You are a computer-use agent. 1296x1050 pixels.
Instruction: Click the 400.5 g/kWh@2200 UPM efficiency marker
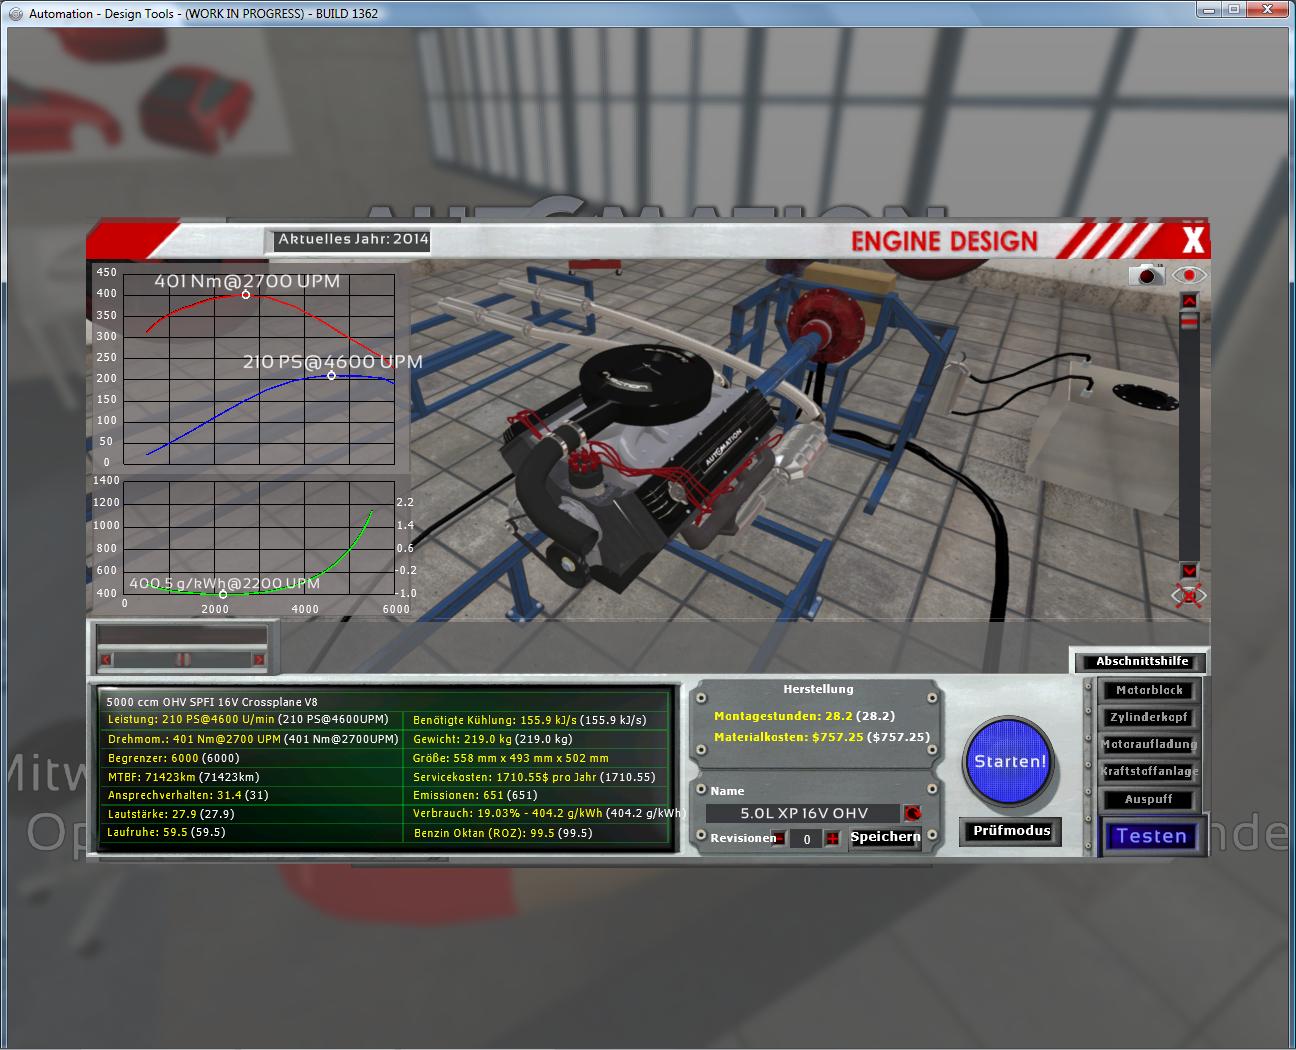[223, 594]
